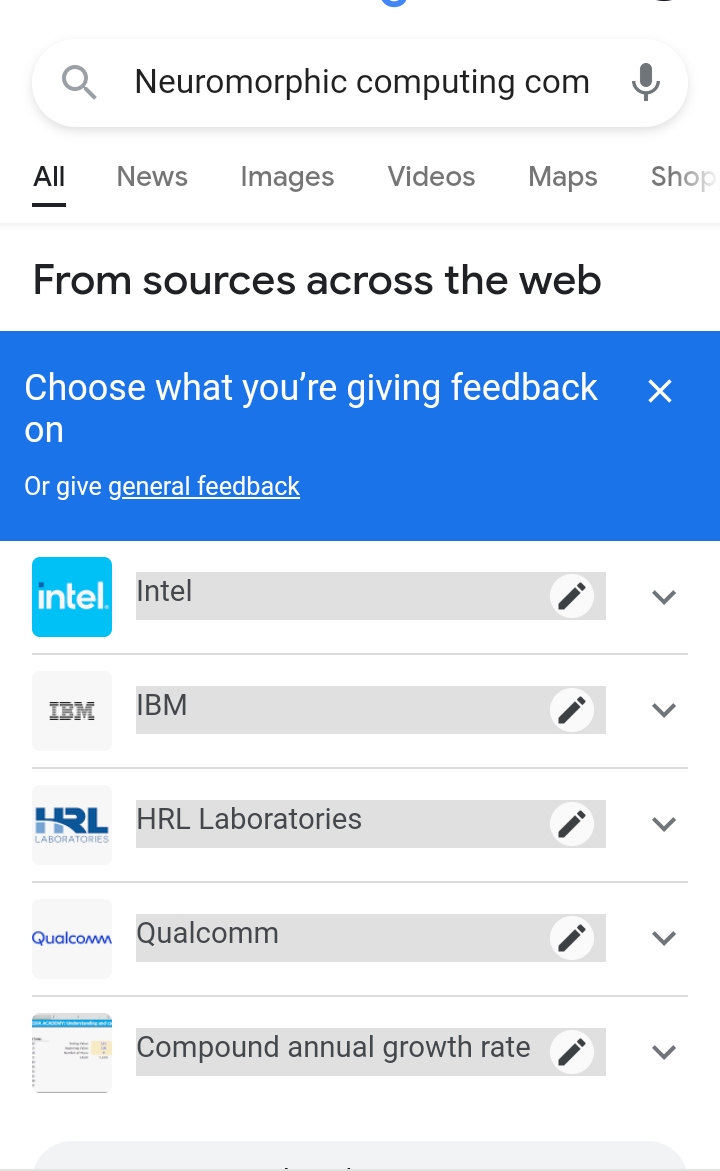Expand the Compound annual growth rate chevron
Viewport: 720px width, 1171px height.
[x=664, y=1052]
